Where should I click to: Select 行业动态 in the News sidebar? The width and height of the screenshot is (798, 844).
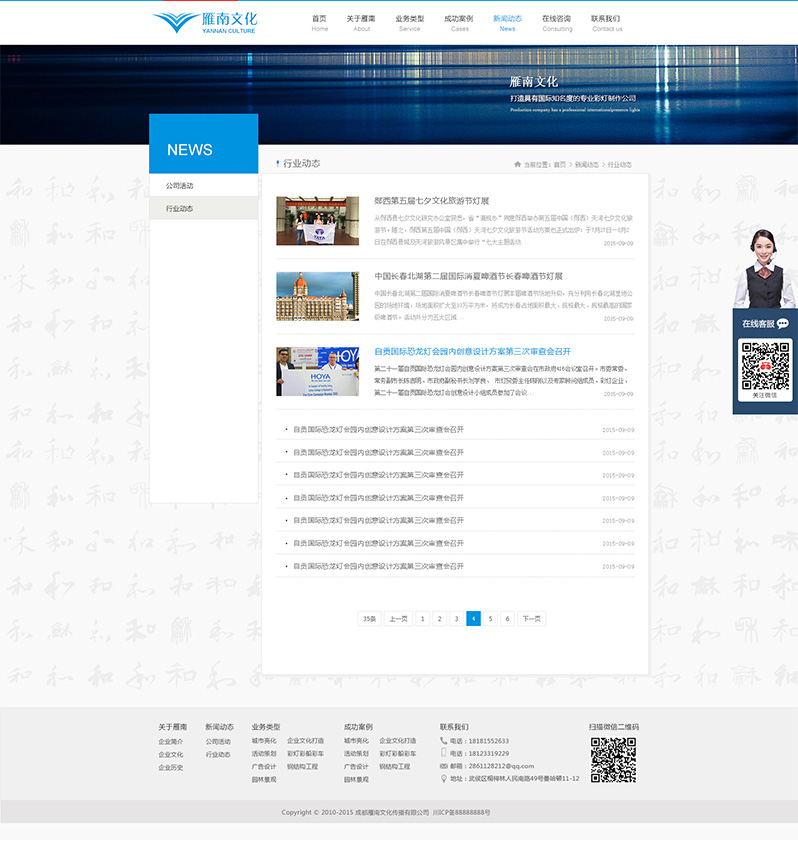pos(180,209)
